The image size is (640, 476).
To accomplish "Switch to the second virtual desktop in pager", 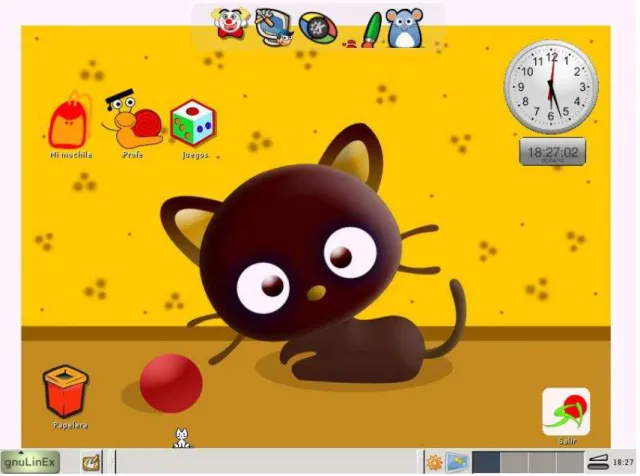I will point(514,462).
